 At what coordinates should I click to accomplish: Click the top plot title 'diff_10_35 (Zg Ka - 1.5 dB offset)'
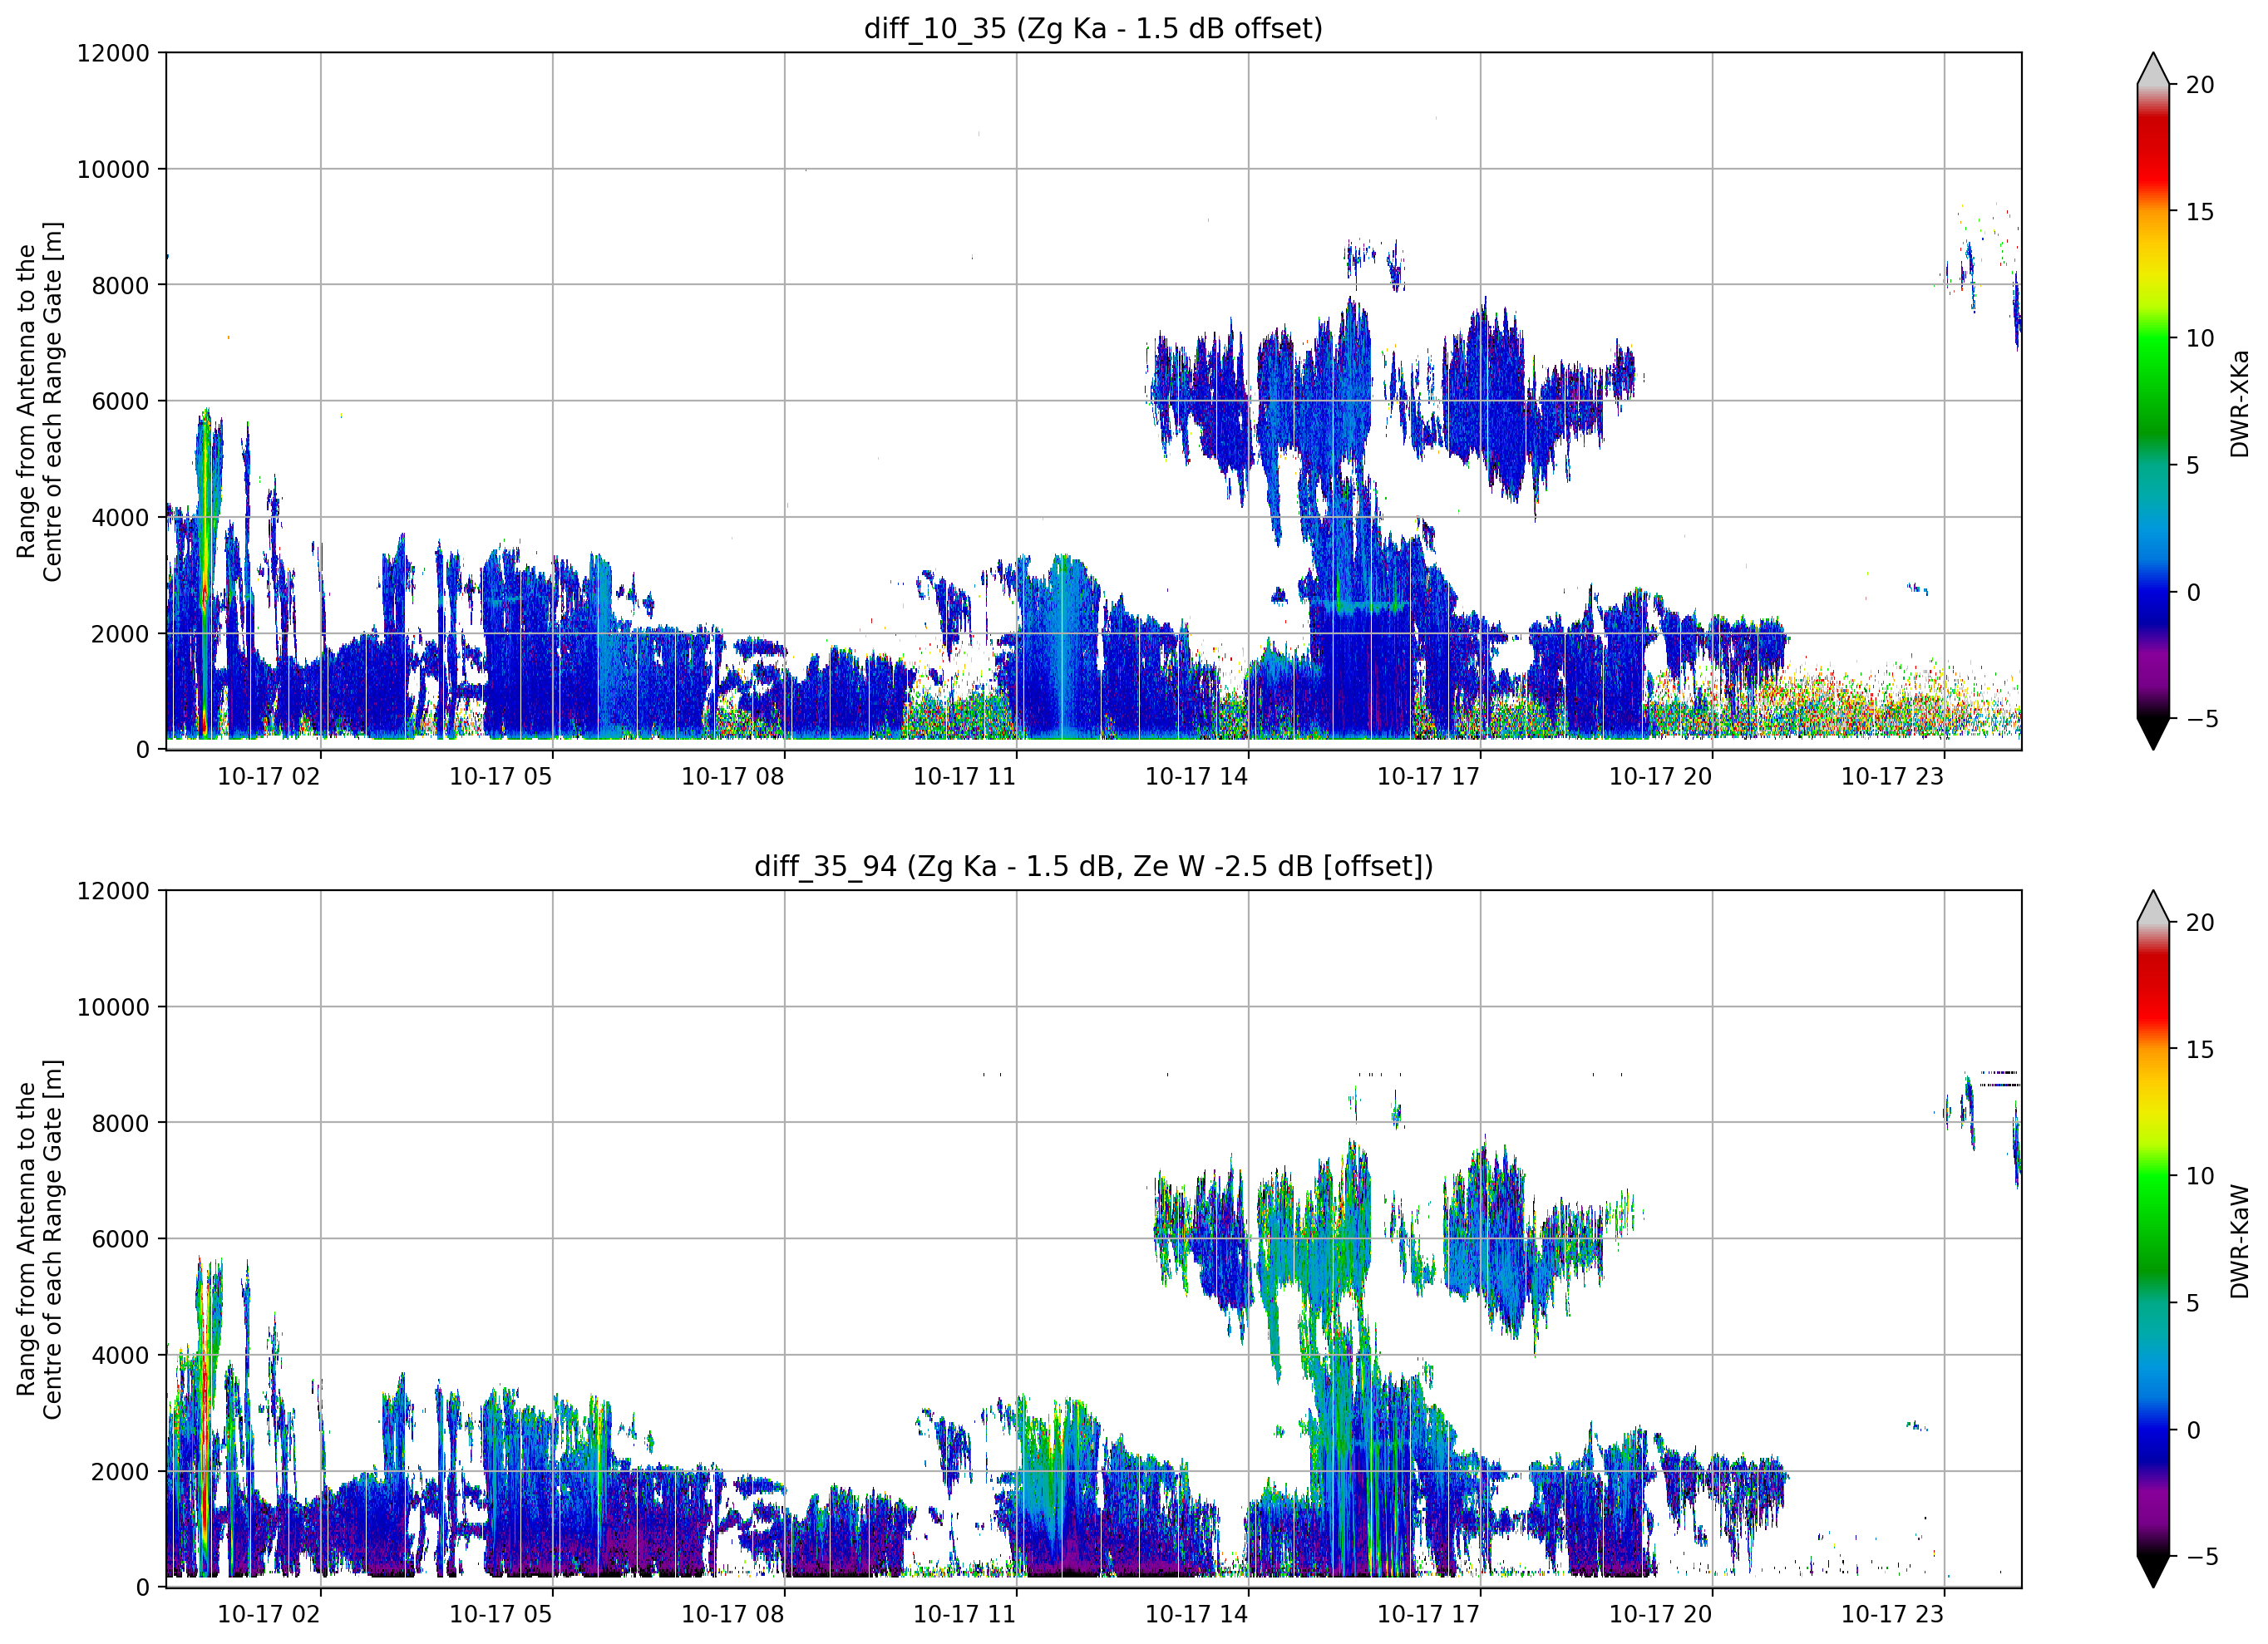point(1093,28)
